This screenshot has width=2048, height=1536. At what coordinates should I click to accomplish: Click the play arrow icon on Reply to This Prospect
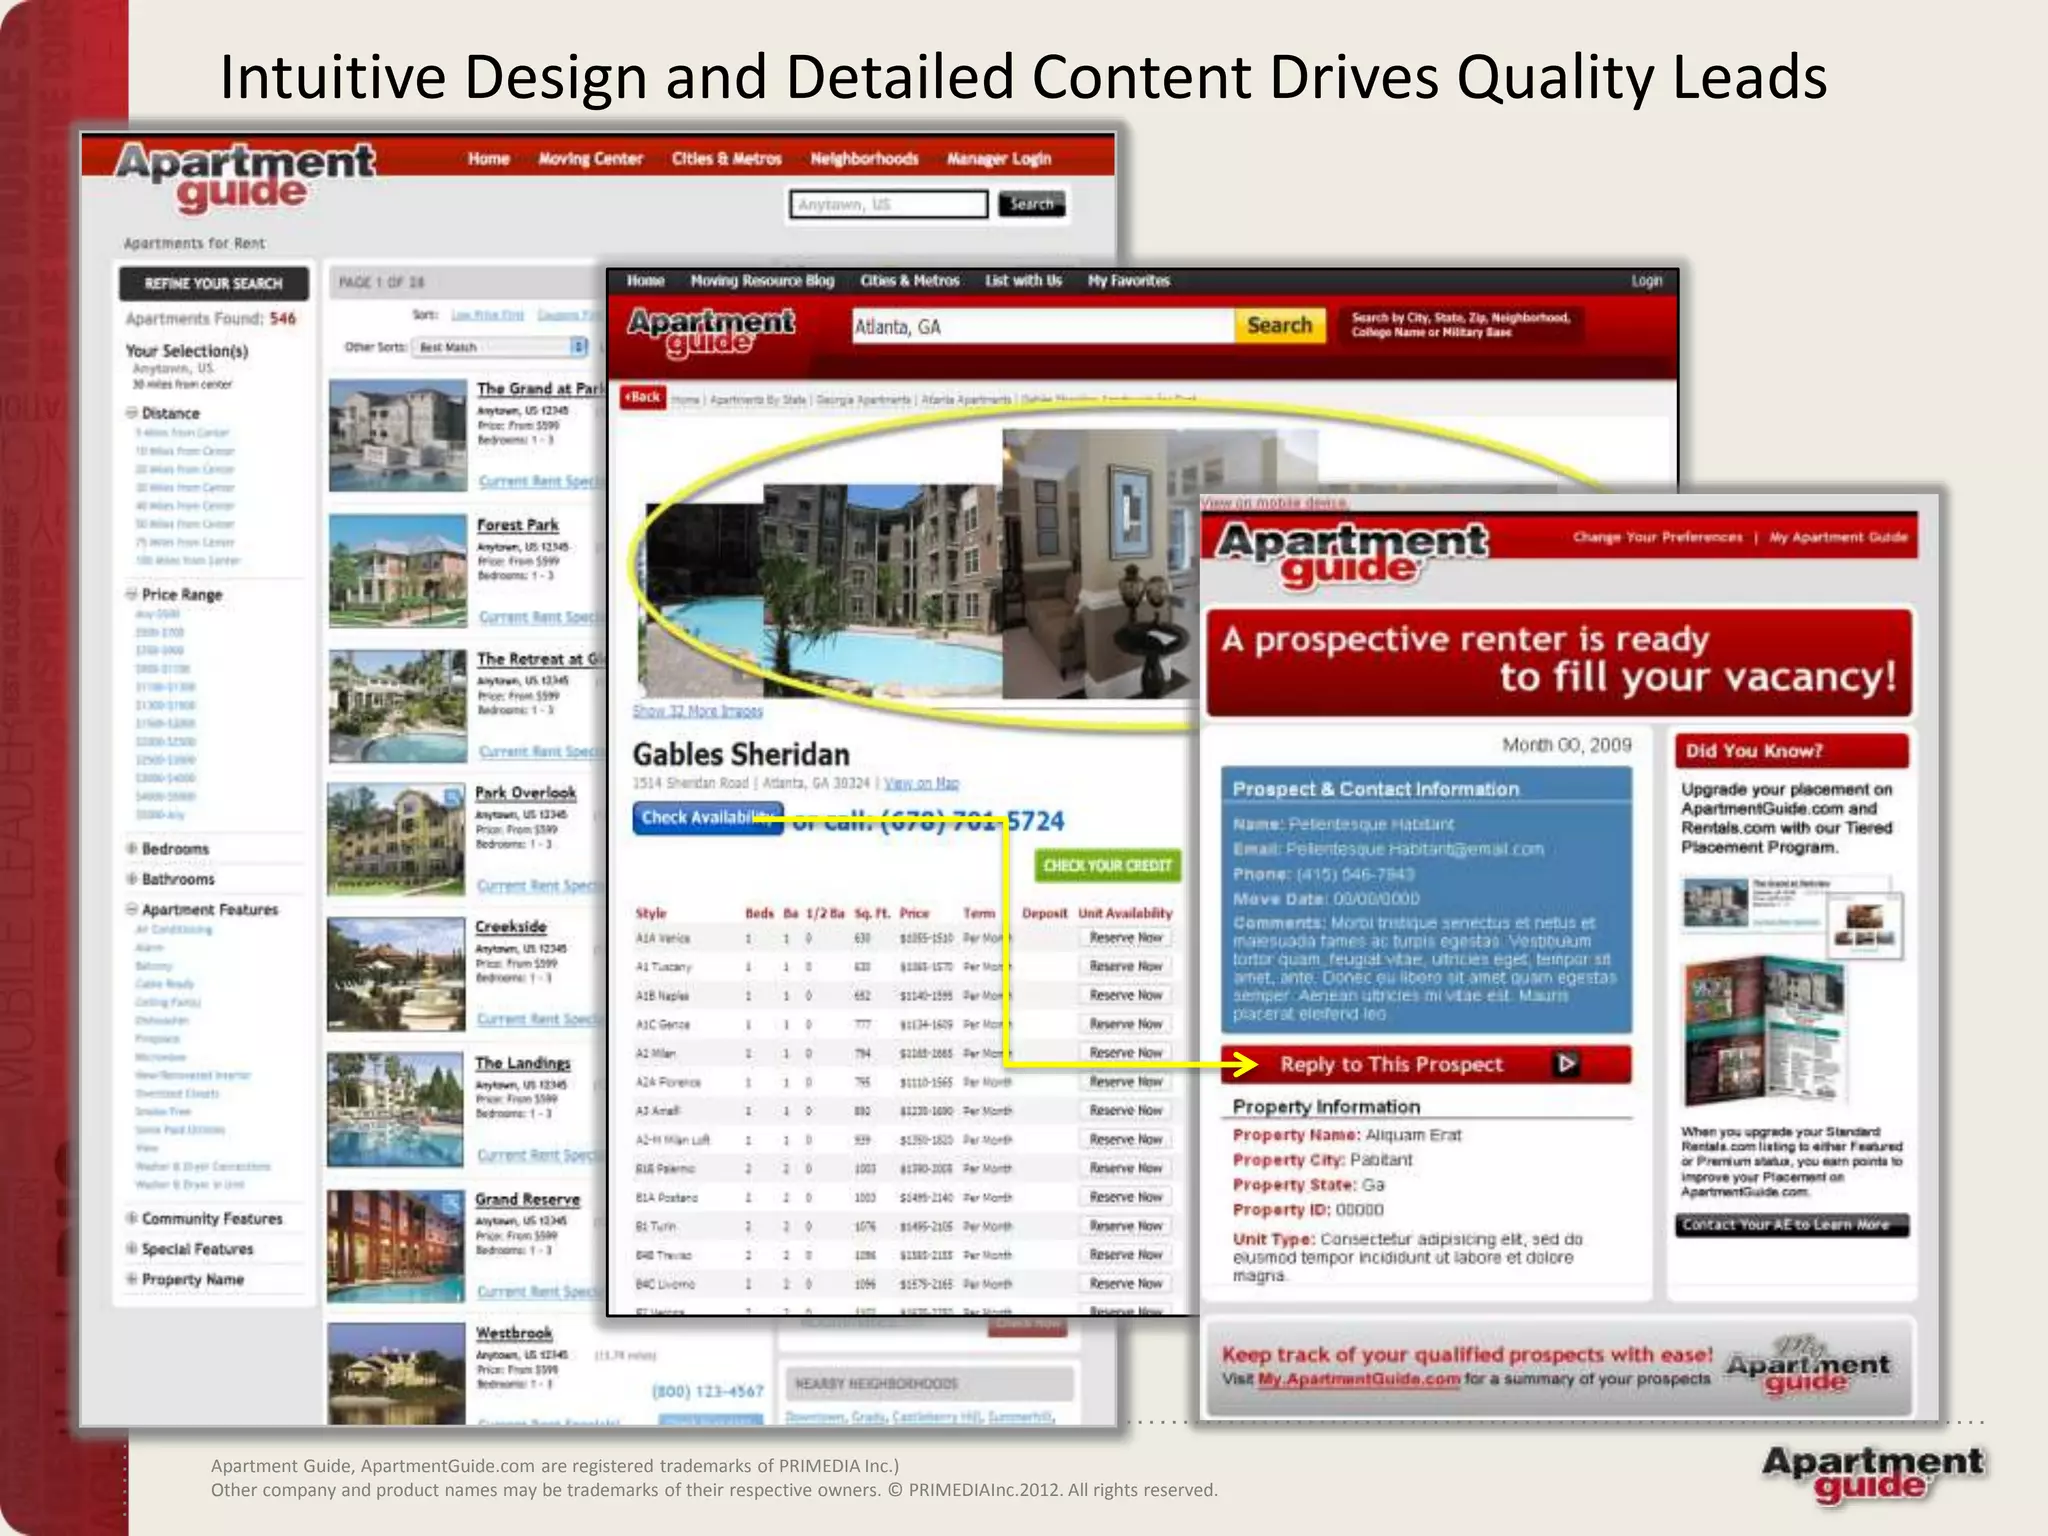tap(1567, 1064)
